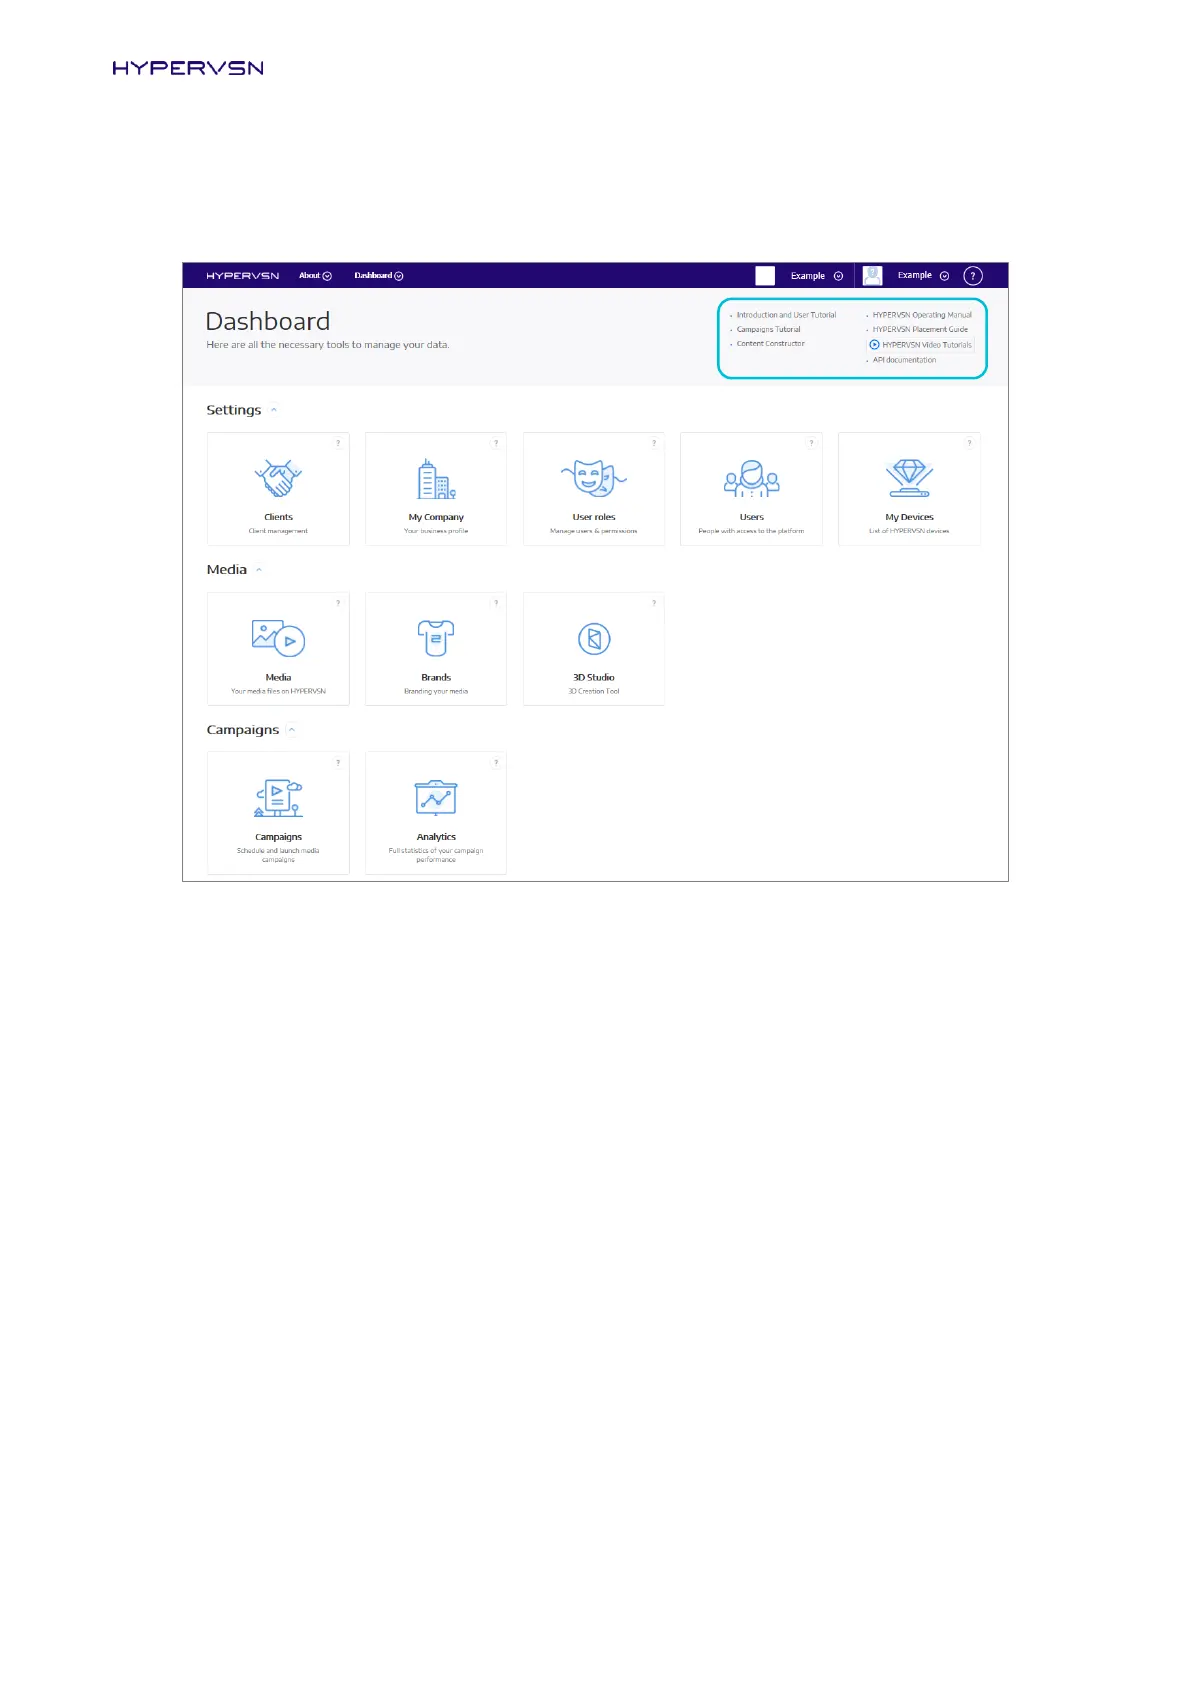1191x1684 pixels.
Task: Open the User roles masks icon
Action: click(593, 478)
